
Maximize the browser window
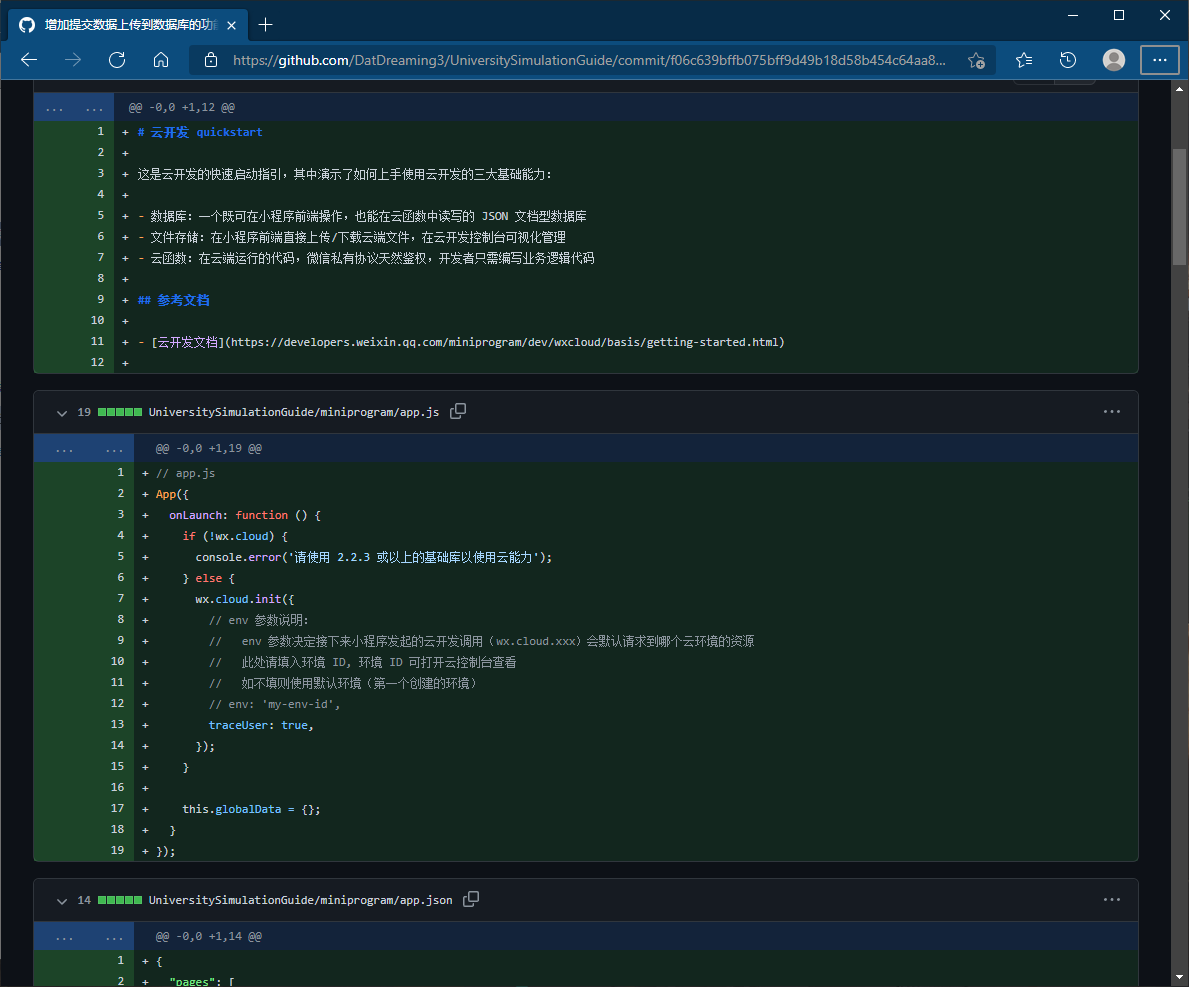click(x=1118, y=15)
